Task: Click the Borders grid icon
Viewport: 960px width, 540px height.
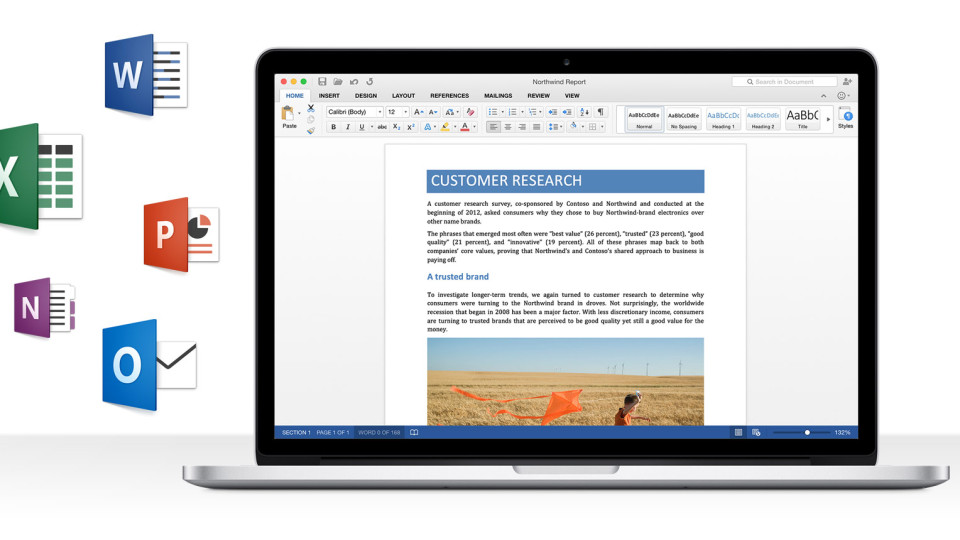Action: 592,127
